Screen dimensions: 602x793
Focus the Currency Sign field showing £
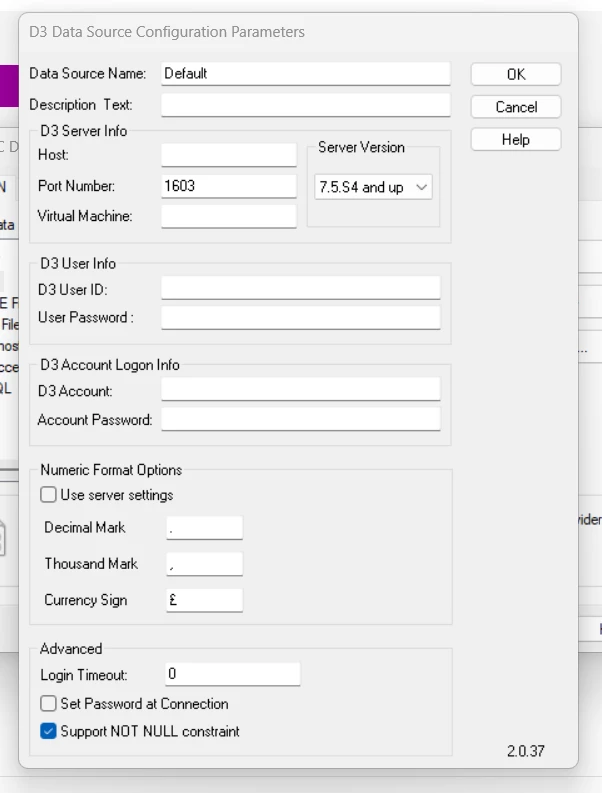(204, 600)
